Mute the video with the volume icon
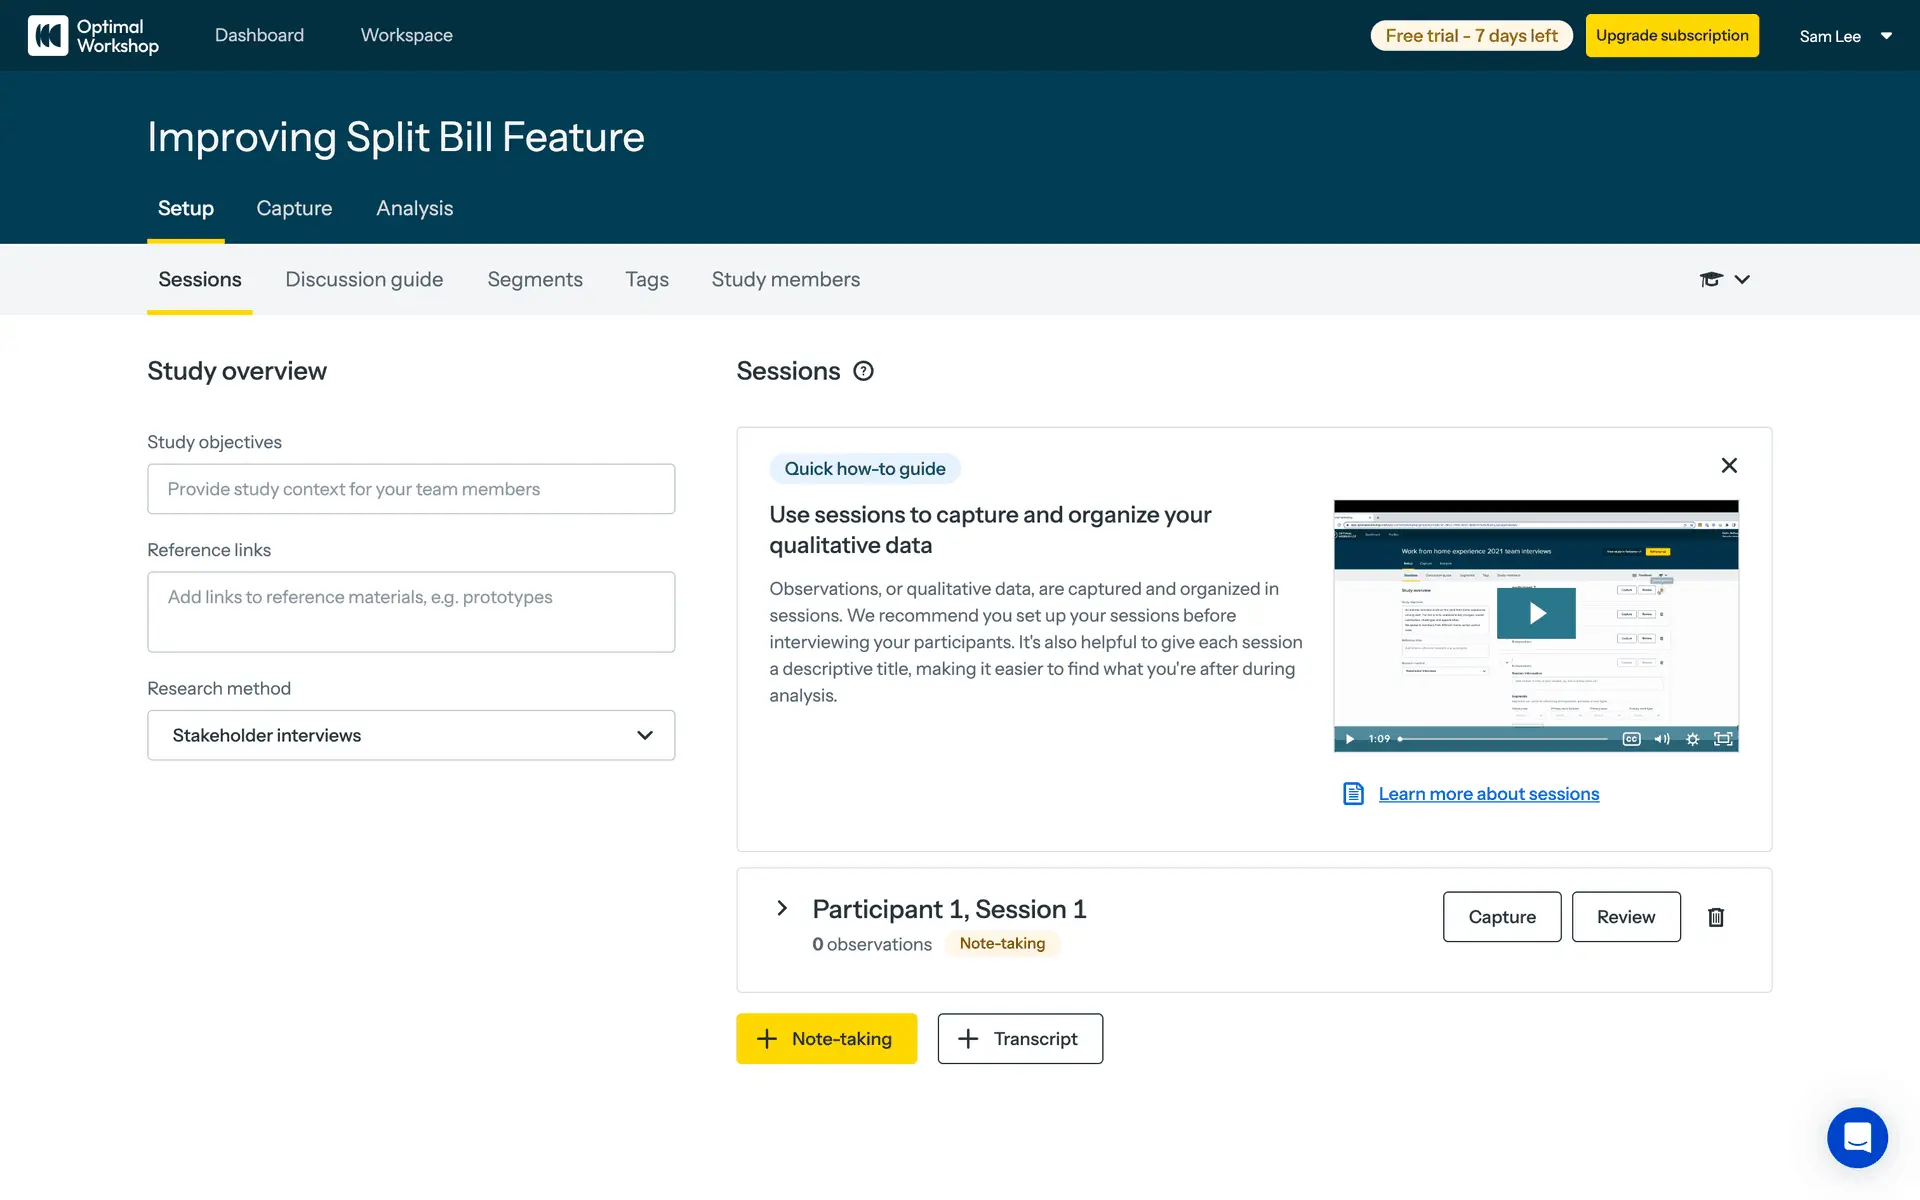Viewport: 1920px width, 1200px height. pos(1662,739)
